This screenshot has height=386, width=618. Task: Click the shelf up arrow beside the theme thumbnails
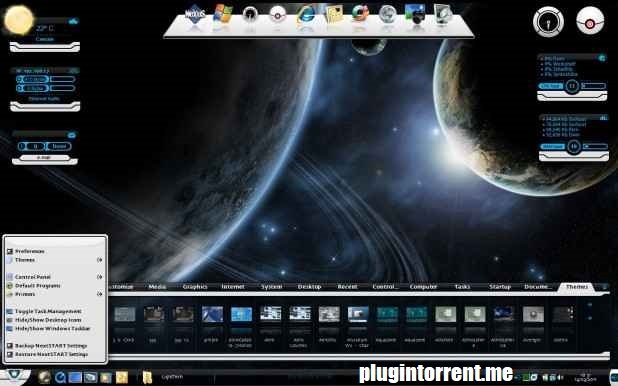[590, 305]
